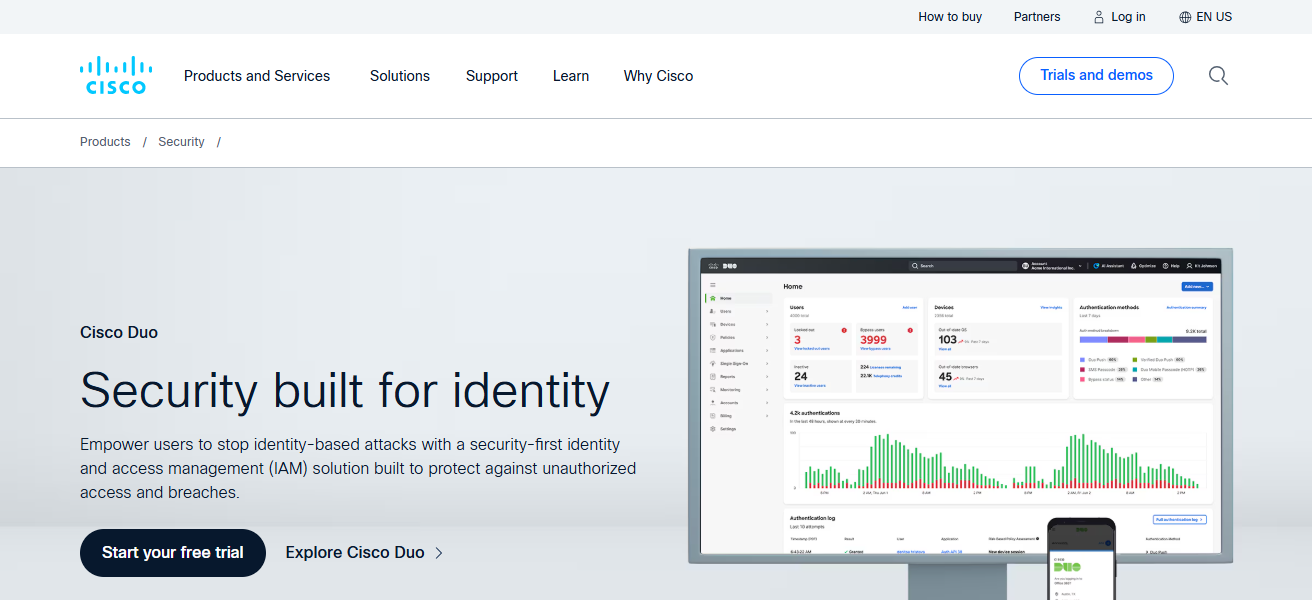Click the Explore Cisco Duo link

coord(364,553)
